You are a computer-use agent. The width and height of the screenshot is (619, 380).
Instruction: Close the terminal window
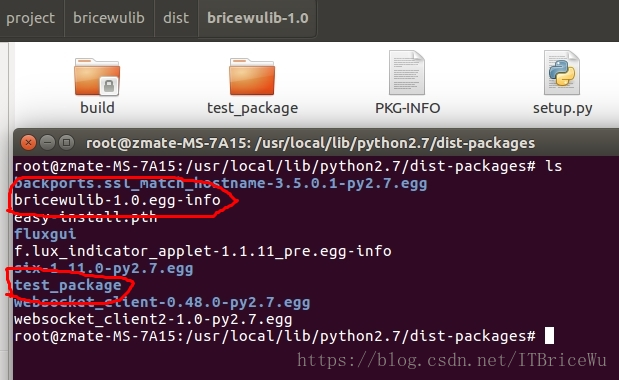click(x=28, y=142)
